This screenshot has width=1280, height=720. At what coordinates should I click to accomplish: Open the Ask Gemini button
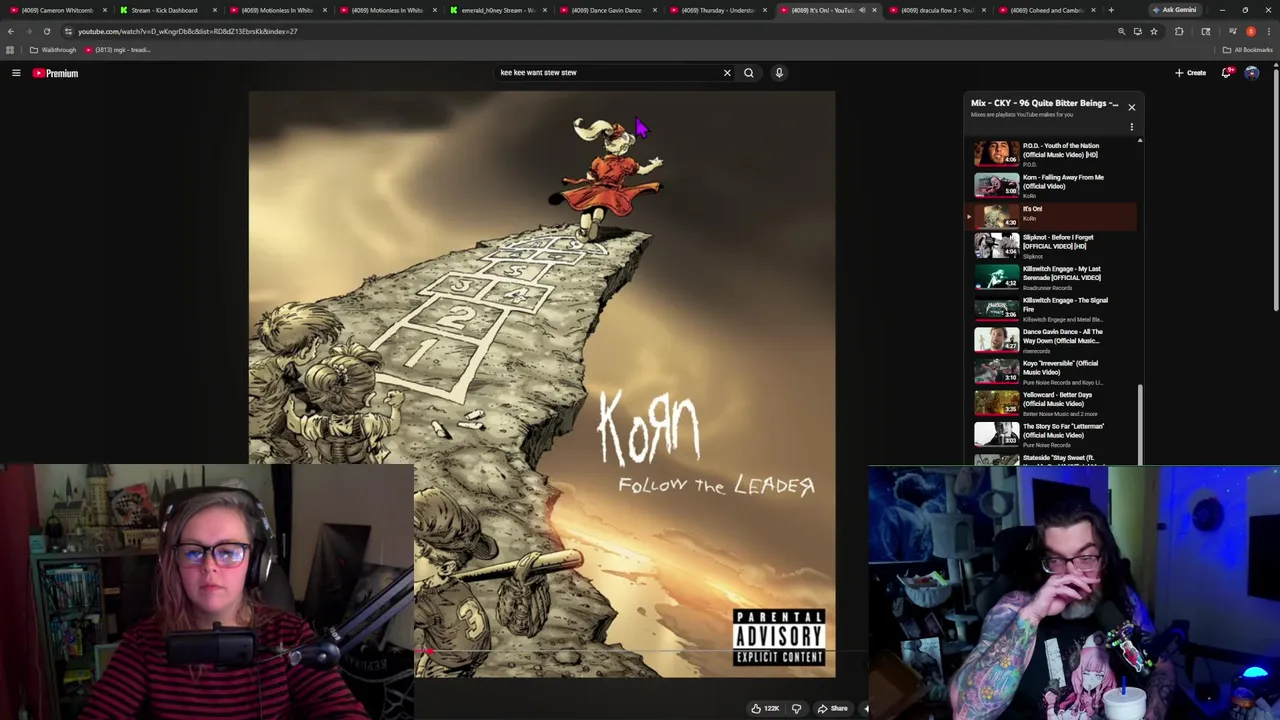[x=1174, y=10]
